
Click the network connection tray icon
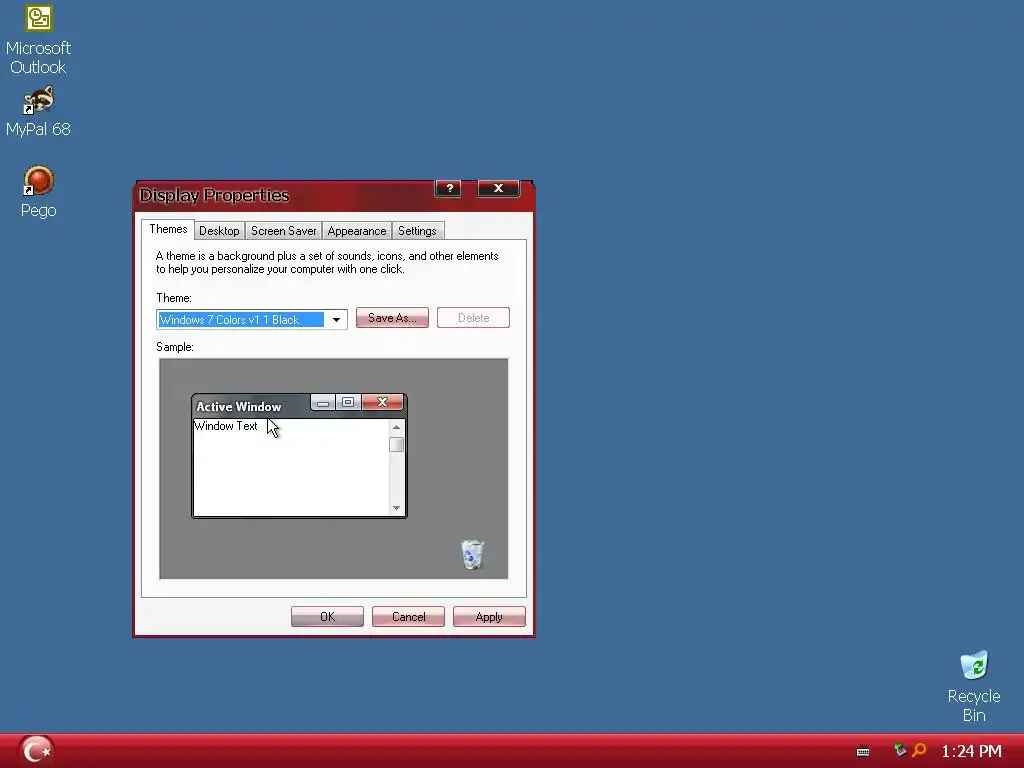pyautogui.click(x=901, y=750)
